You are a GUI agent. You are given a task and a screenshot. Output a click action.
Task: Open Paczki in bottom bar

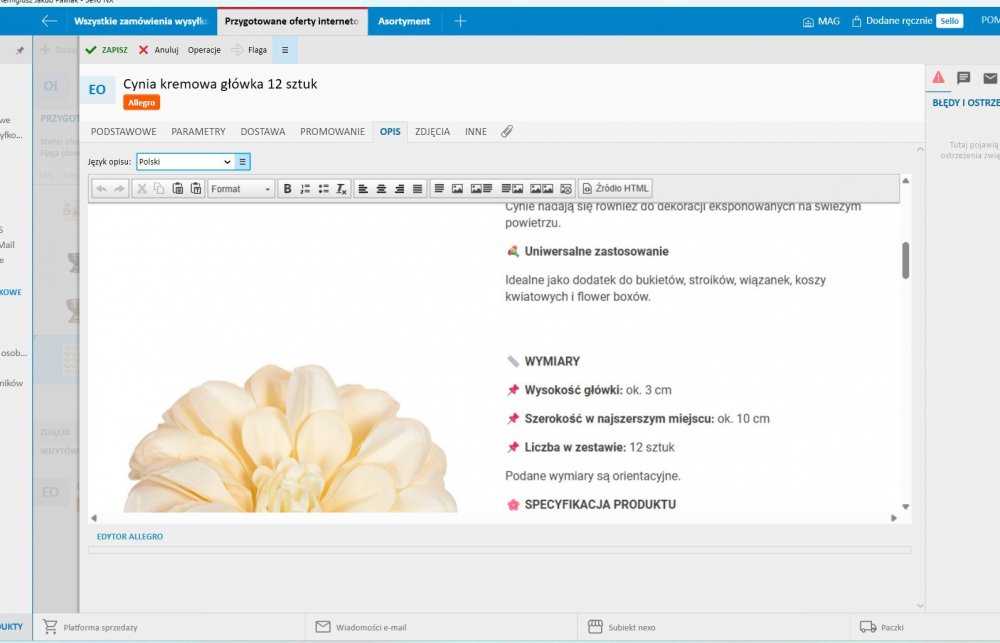(x=881, y=627)
